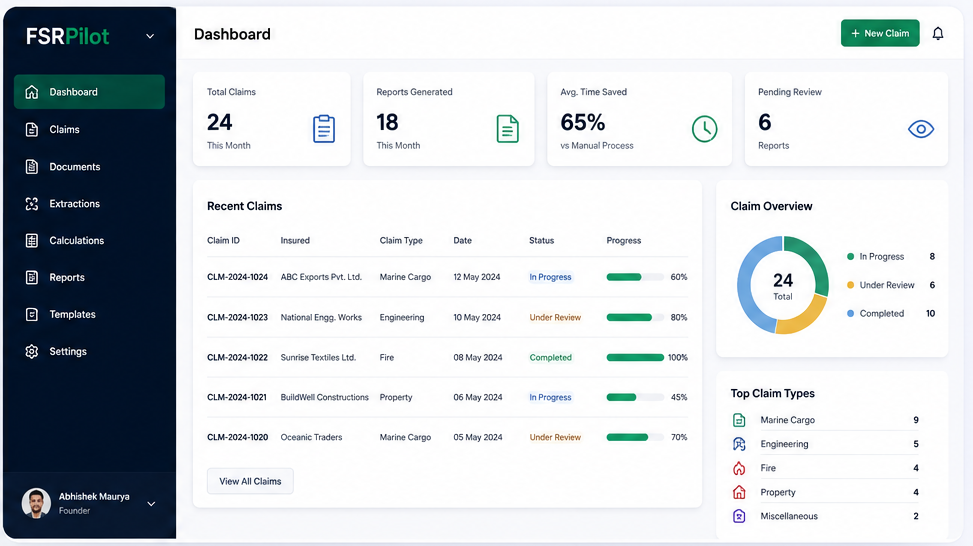Screen dimensions: 973x546
Task: Open claim CLM-2024-1024
Action: [x=238, y=277]
